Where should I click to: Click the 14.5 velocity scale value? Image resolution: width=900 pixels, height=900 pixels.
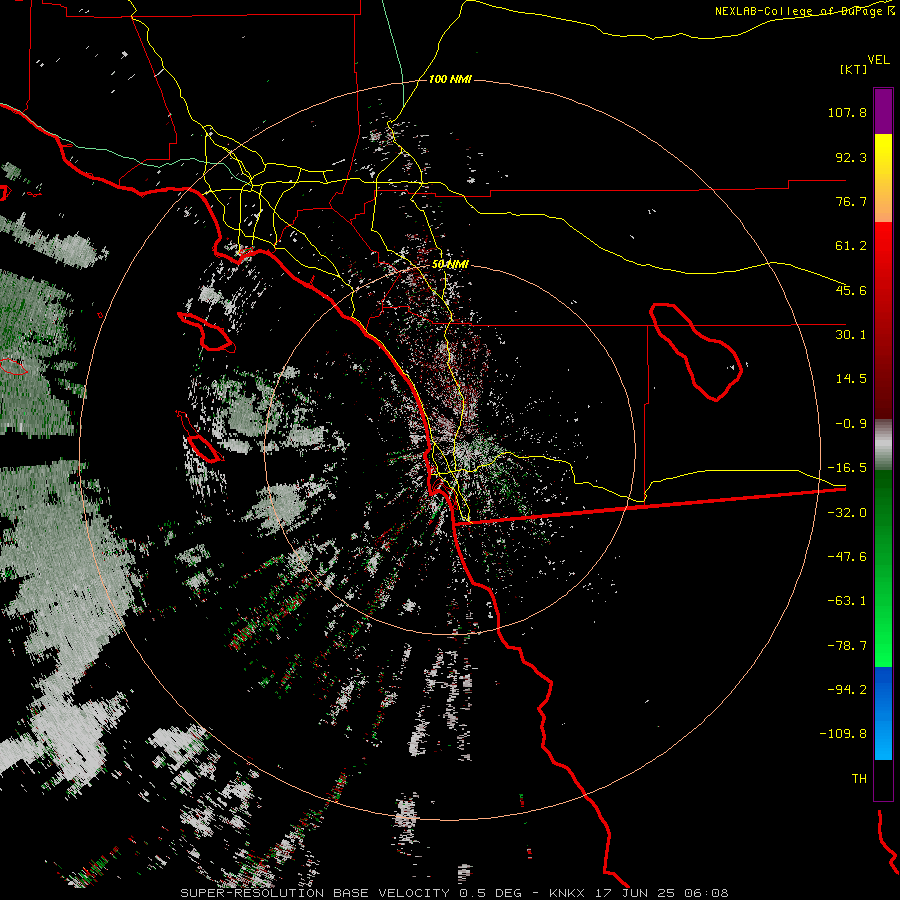click(x=851, y=379)
